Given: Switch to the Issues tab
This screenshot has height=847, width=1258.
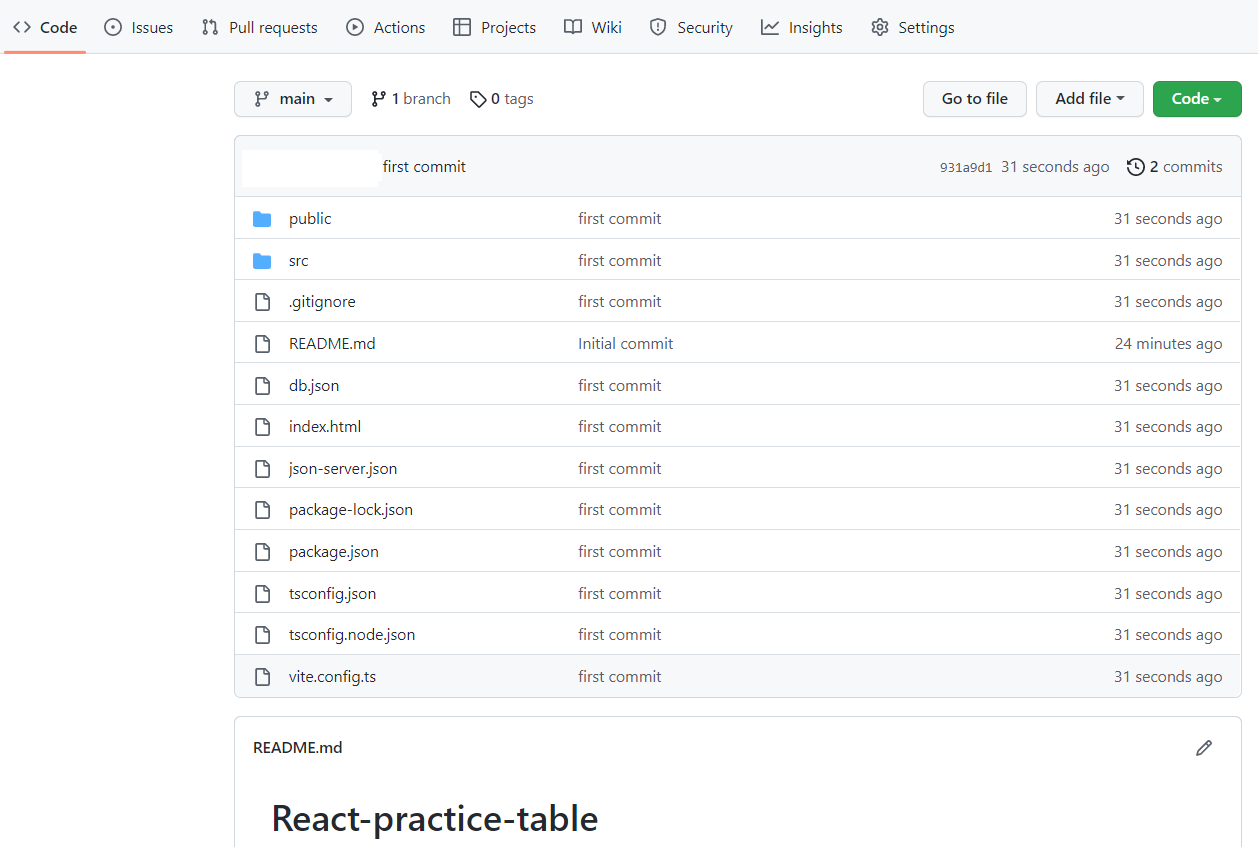Looking at the screenshot, I should point(139,27).
